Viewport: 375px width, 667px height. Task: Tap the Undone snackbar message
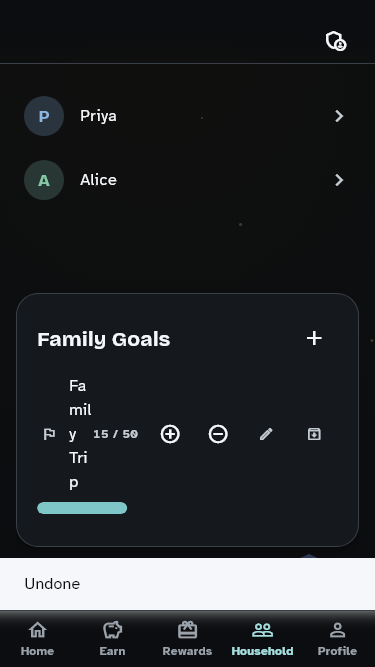click(52, 584)
